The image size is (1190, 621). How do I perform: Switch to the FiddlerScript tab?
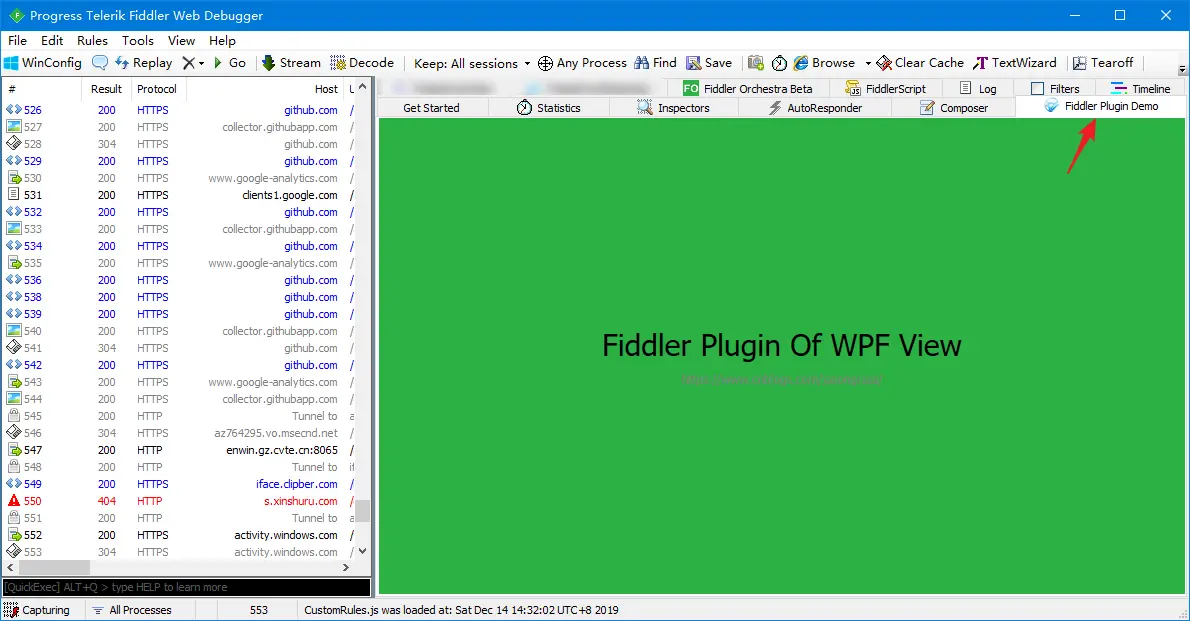click(x=886, y=89)
